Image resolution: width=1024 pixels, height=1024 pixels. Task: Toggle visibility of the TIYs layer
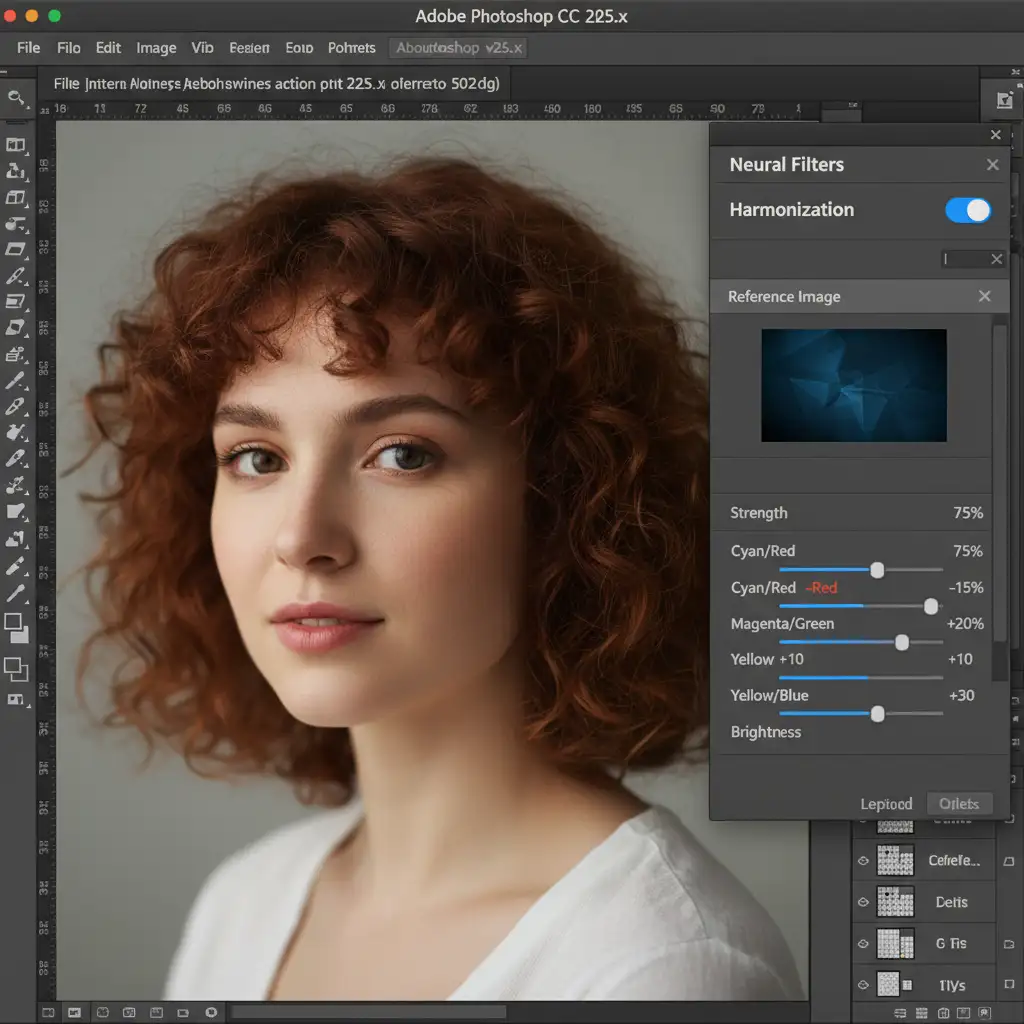tap(863, 986)
